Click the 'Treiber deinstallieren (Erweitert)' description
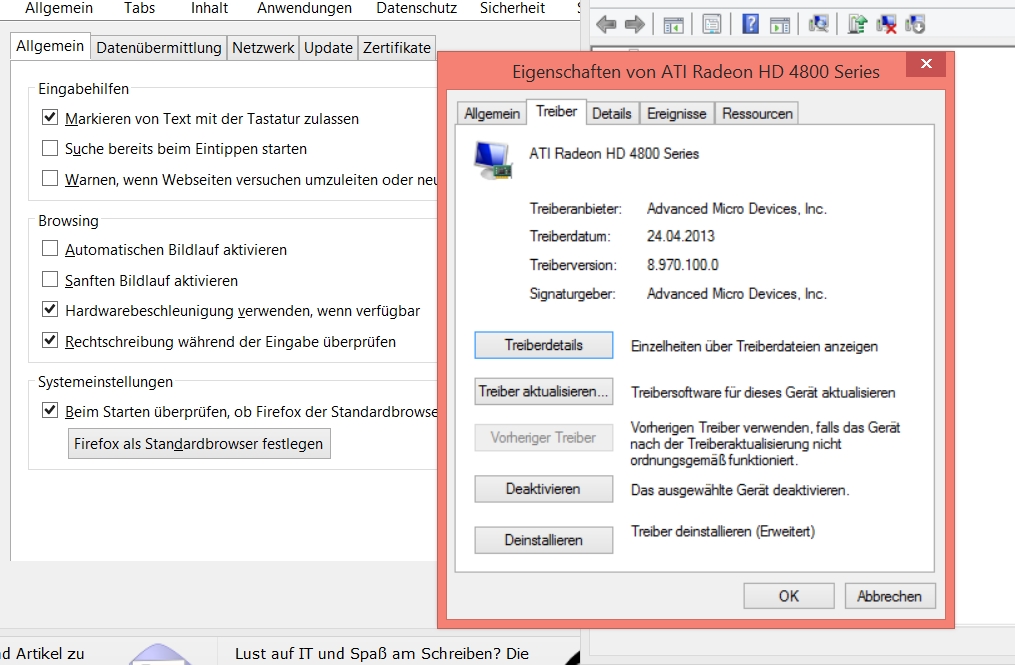Viewport: 1015px width, 665px height. point(722,532)
